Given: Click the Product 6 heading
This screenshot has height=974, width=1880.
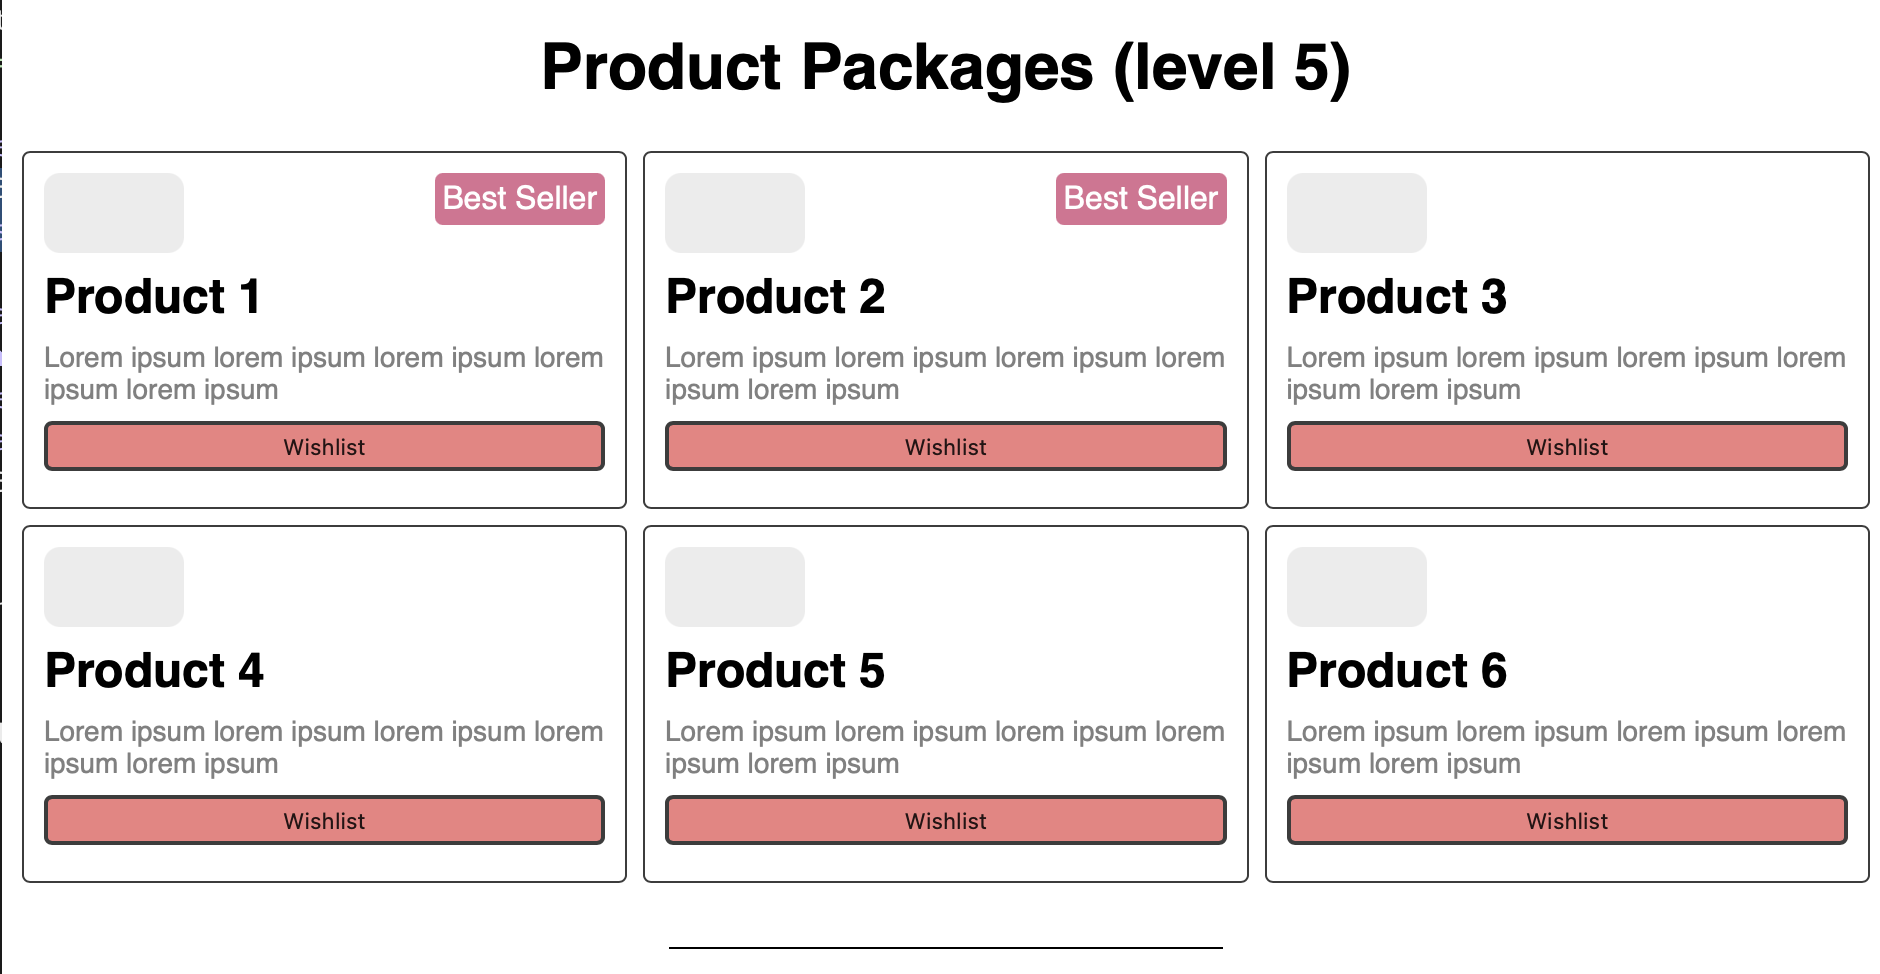Looking at the screenshot, I should click(x=1396, y=671).
